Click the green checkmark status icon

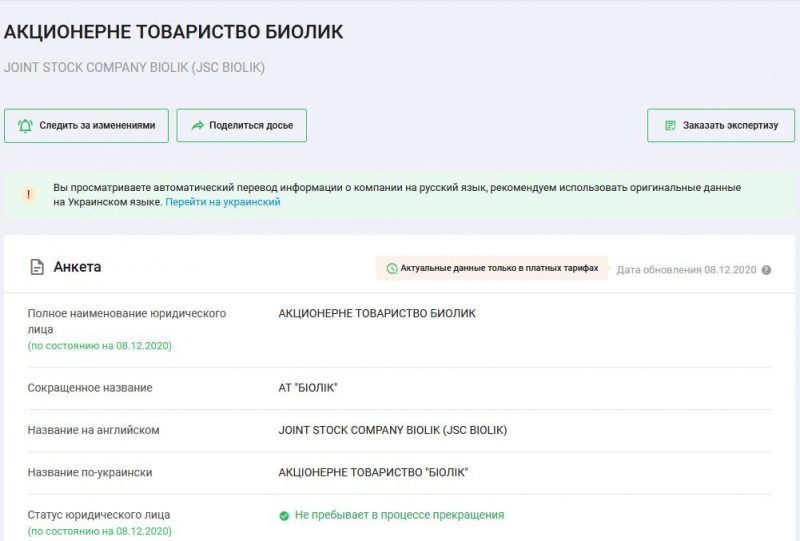284,515
